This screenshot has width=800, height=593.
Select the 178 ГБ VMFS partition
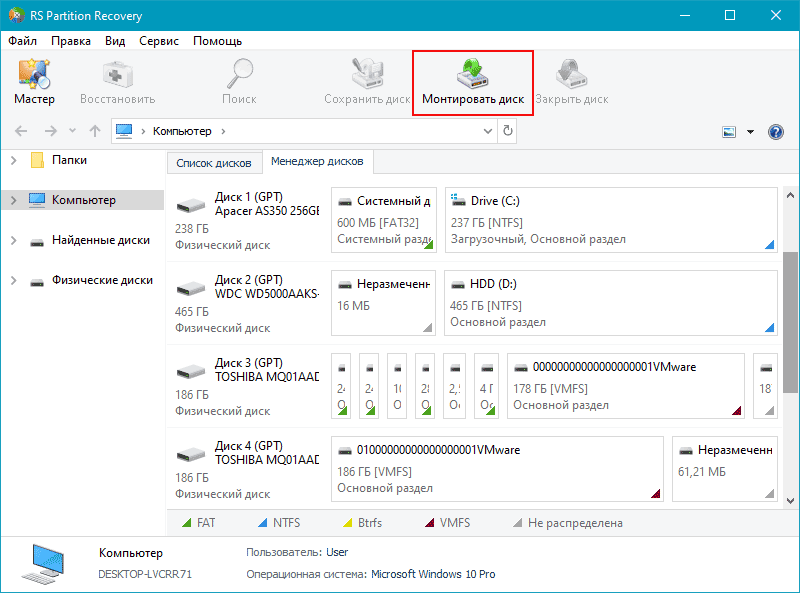[626, 386]
